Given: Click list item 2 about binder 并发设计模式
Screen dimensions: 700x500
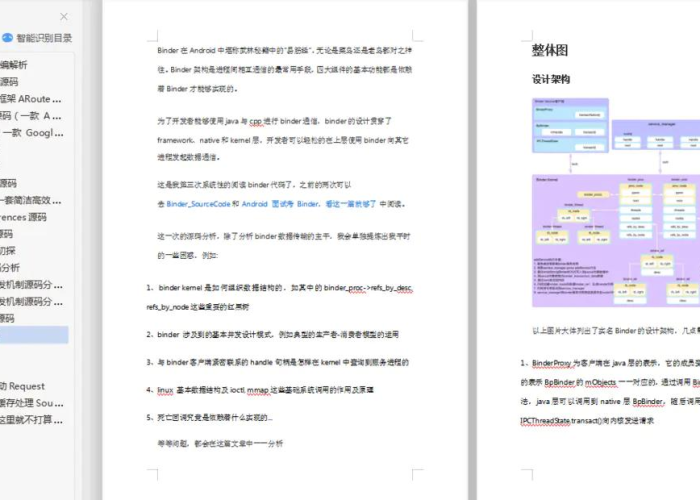Looking at the screenshot, I should 272,334.
